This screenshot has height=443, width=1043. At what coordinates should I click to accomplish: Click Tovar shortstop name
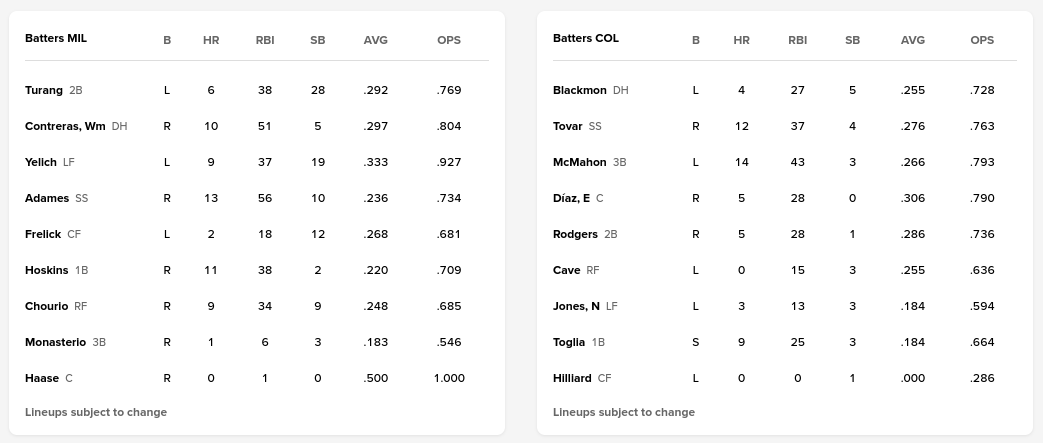567,126
